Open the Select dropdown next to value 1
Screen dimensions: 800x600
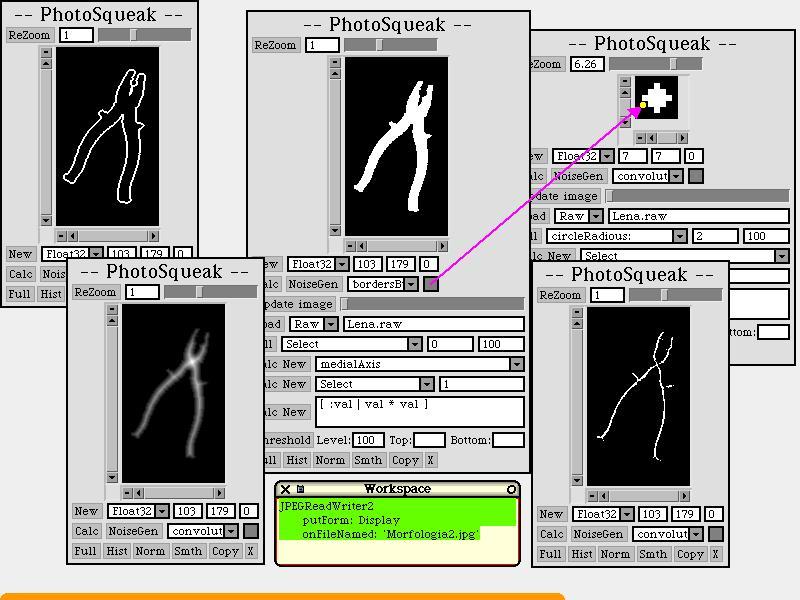(x=427, y=384)
